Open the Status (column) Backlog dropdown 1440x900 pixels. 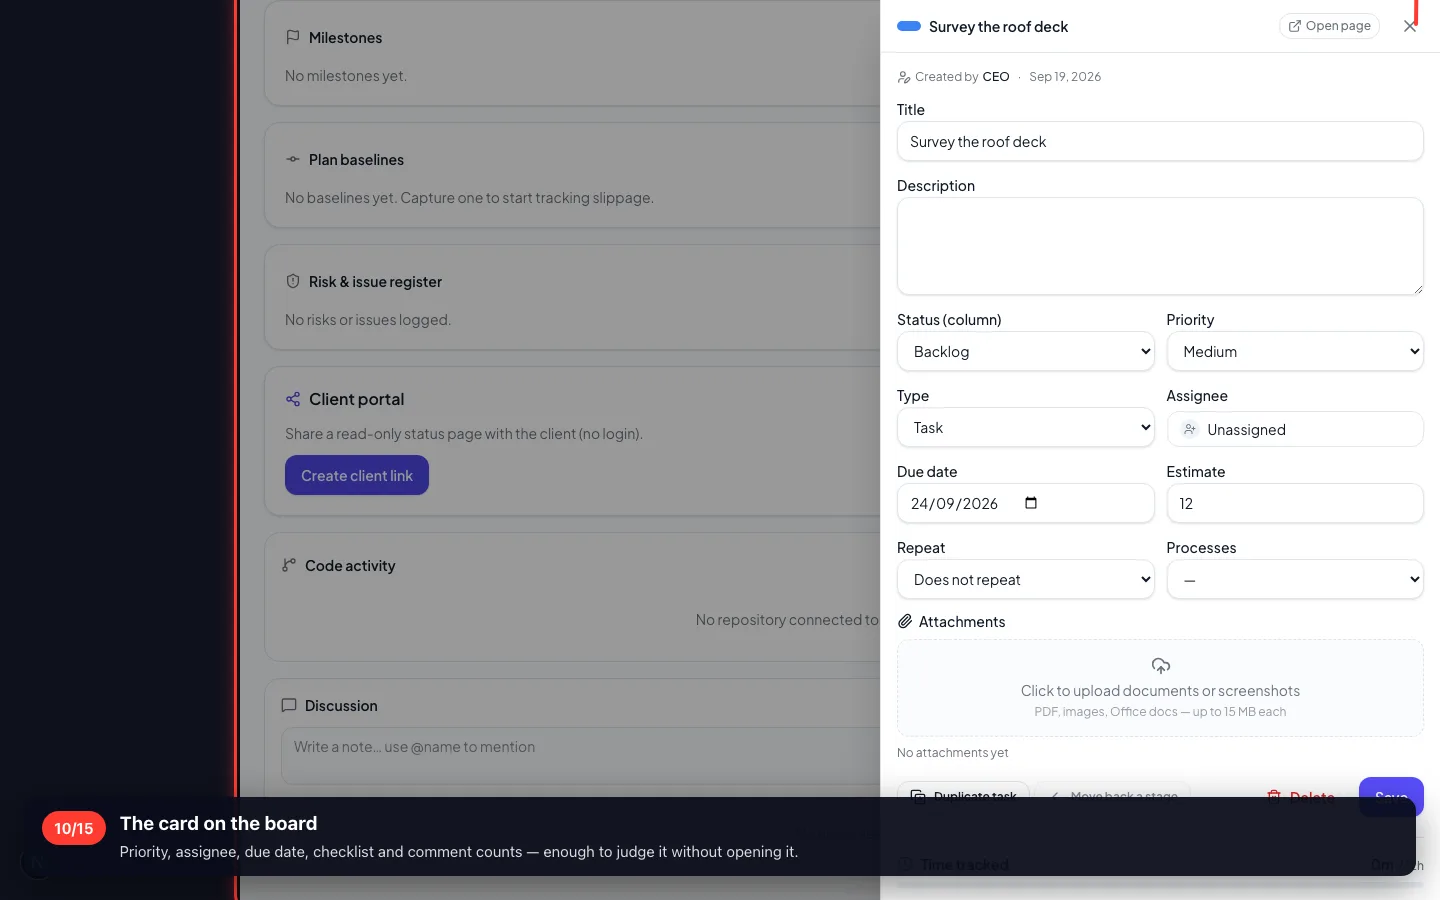tap(1026, 351)
